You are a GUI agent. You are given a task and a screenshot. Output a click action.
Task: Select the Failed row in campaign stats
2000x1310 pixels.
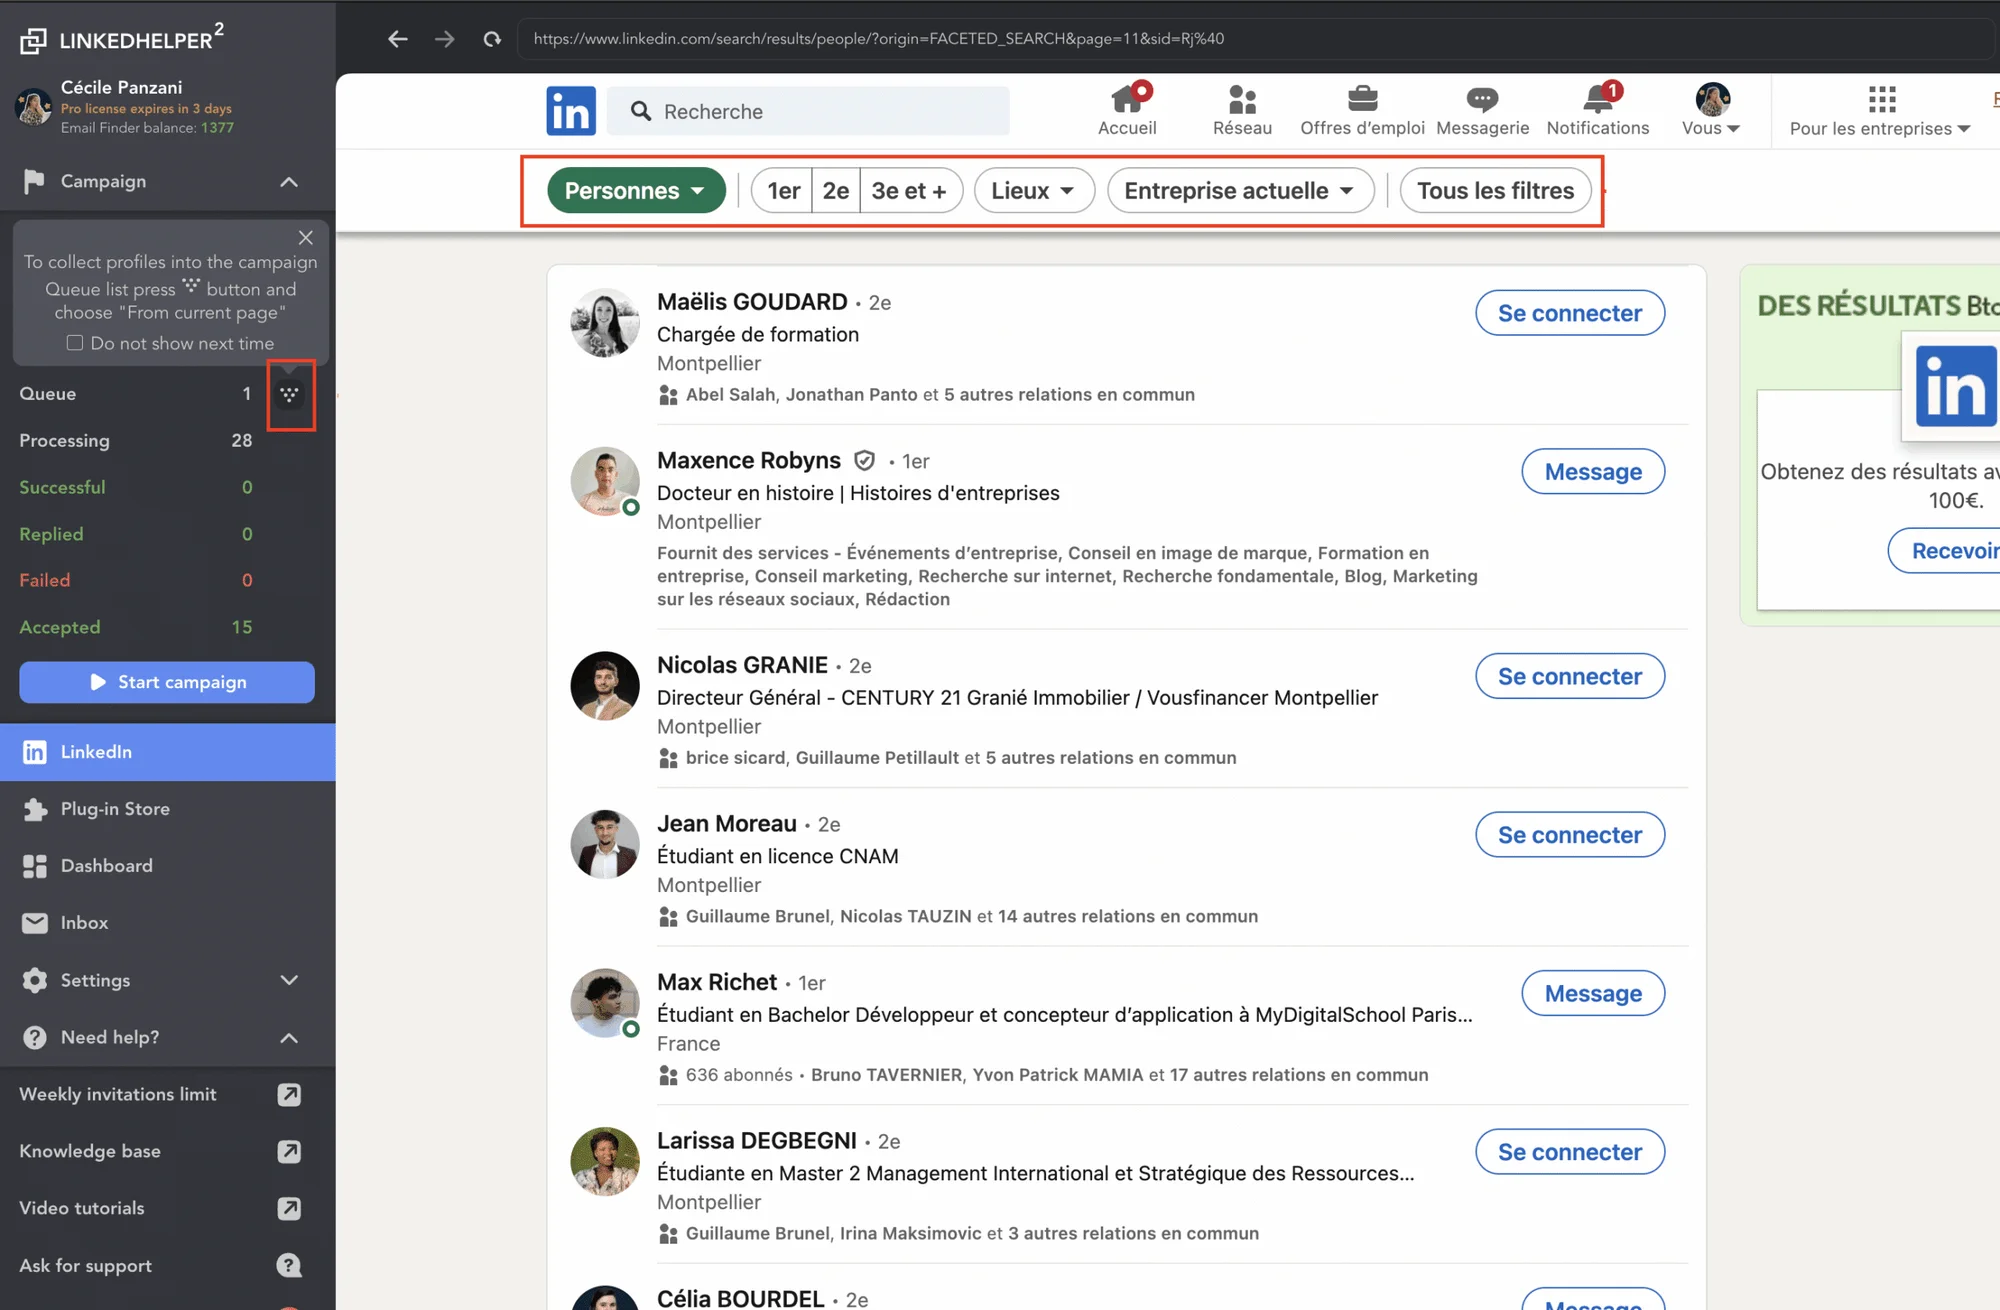(135, 580)
